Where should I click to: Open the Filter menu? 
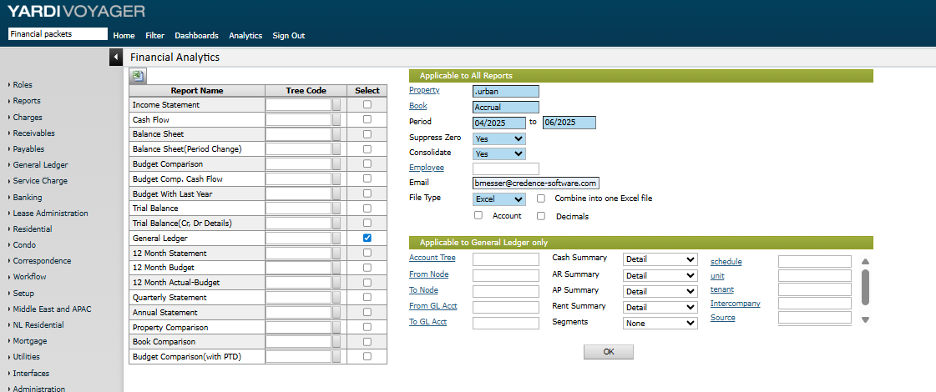click(155, 36)
